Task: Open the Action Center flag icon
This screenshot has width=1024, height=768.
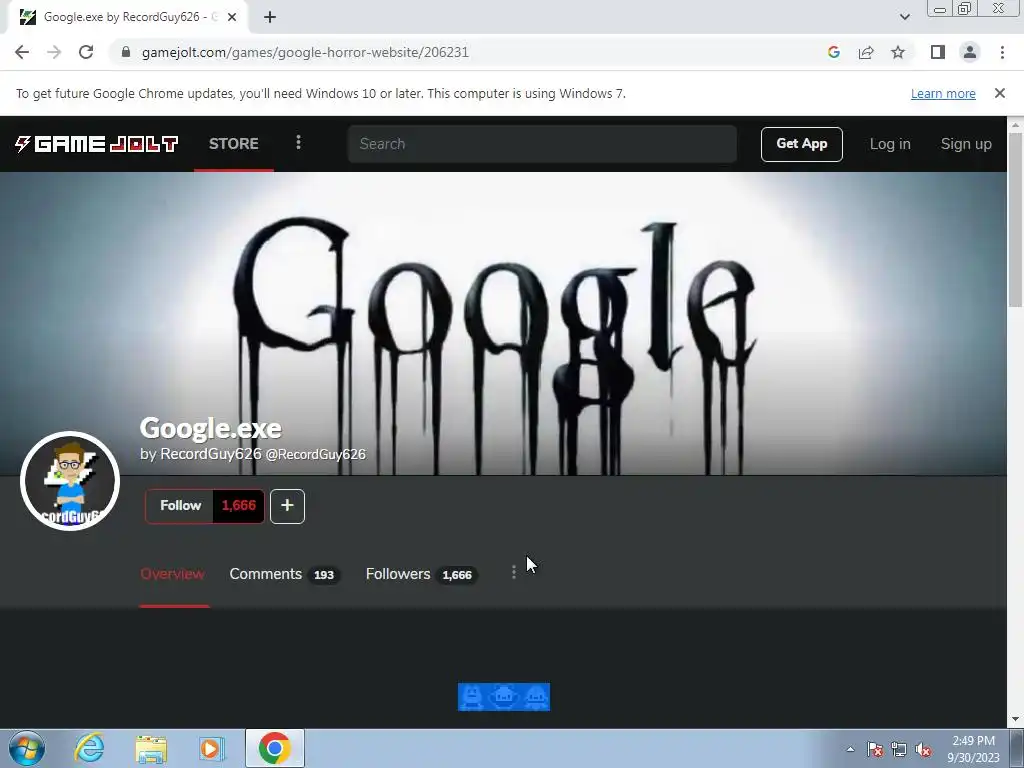Action: pyautogui.click(x=875, y=749)
